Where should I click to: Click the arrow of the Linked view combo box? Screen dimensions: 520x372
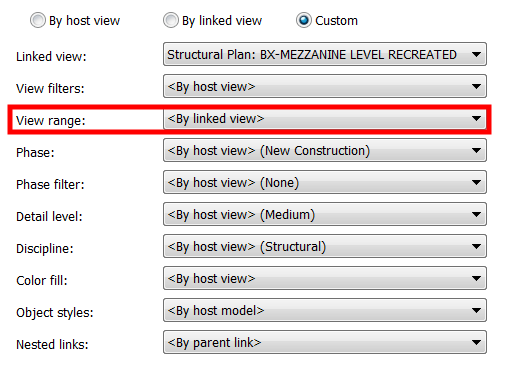tap(476, 54)
